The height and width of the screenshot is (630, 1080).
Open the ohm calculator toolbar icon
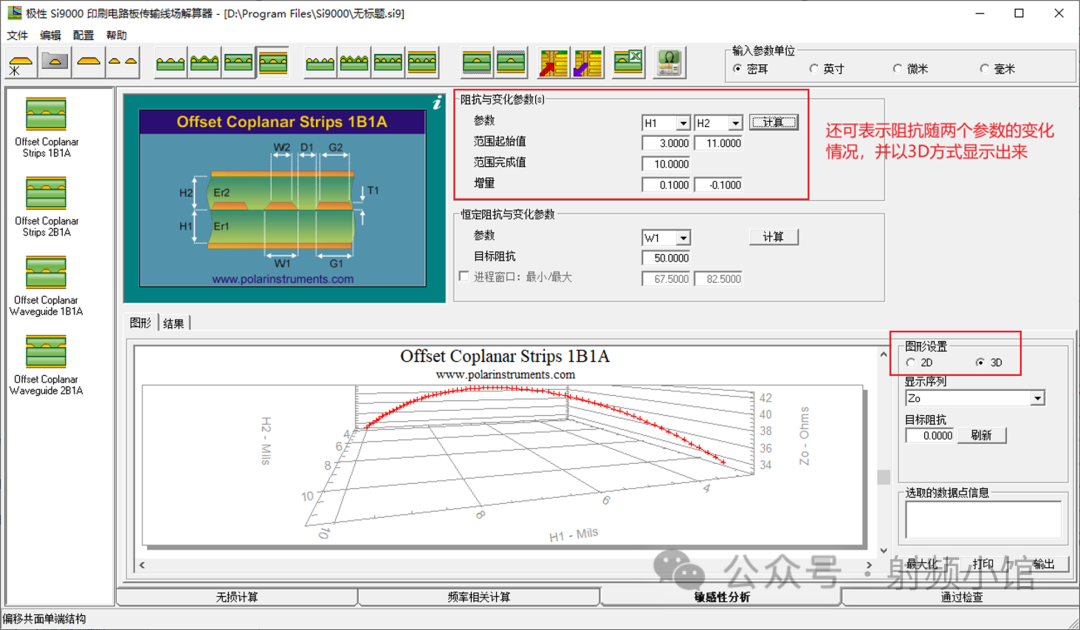(x=670, y=63)
